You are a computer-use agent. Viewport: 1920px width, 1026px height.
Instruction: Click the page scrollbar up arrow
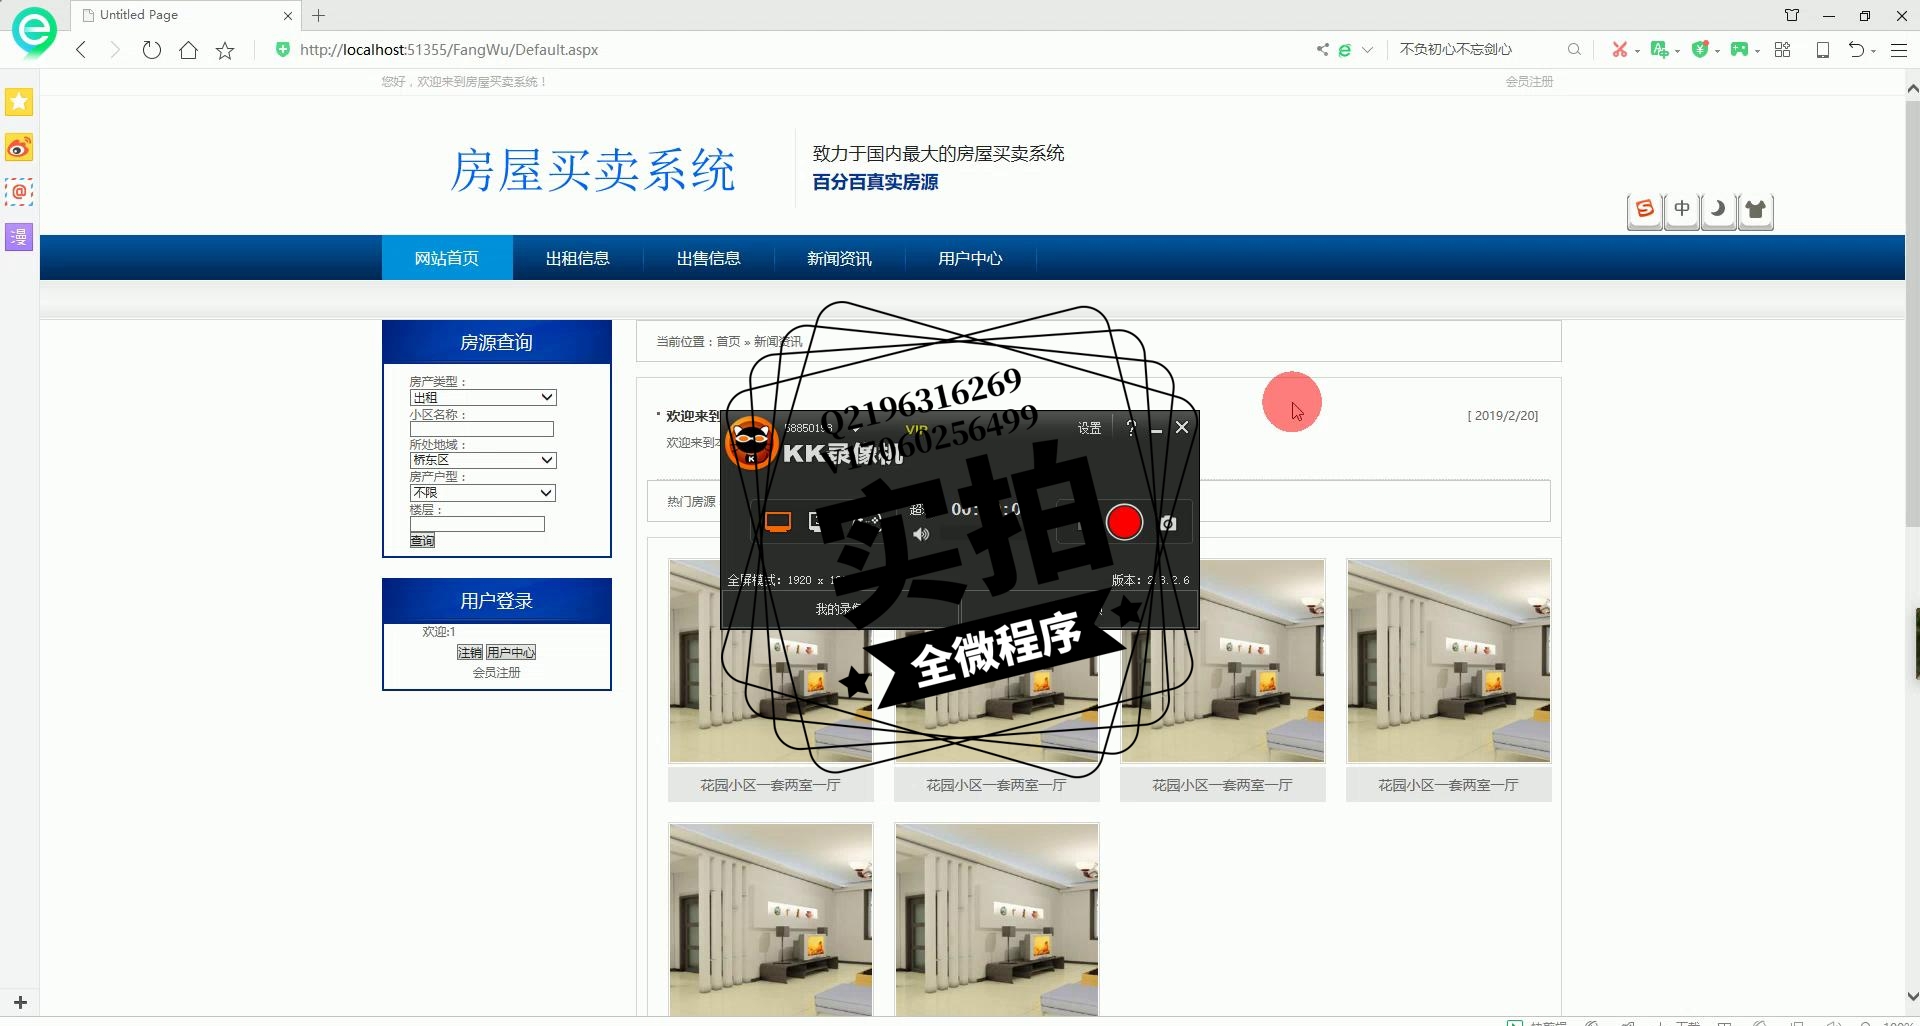tap(1912, 88)
